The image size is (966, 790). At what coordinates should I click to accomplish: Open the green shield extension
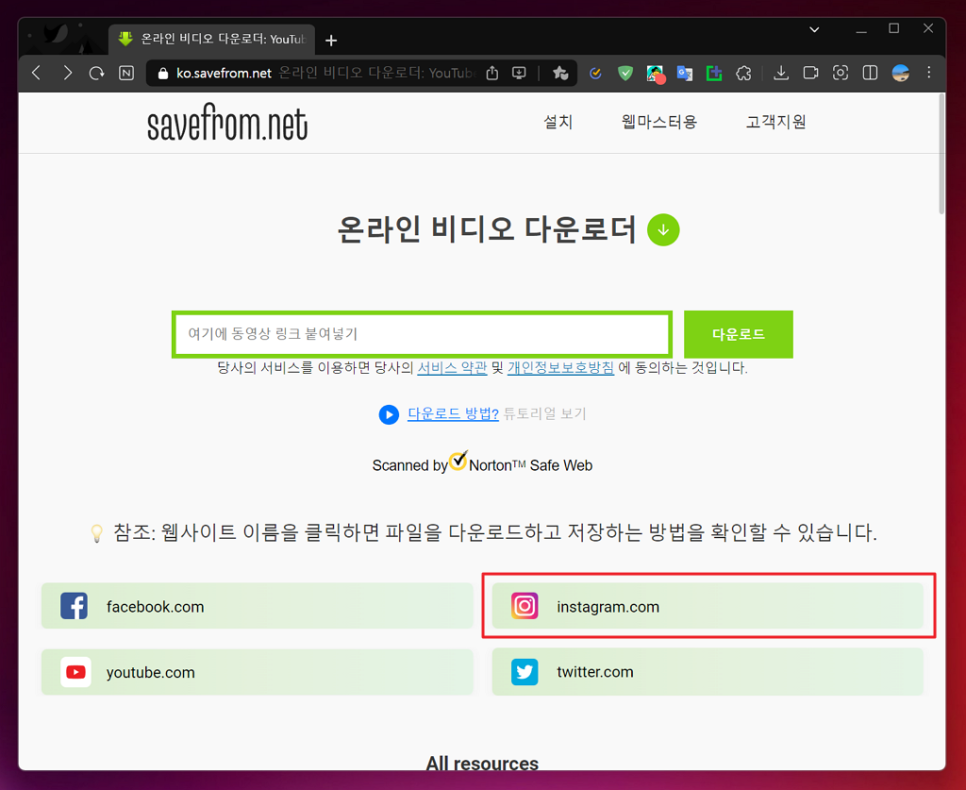(x=625, y=73)
